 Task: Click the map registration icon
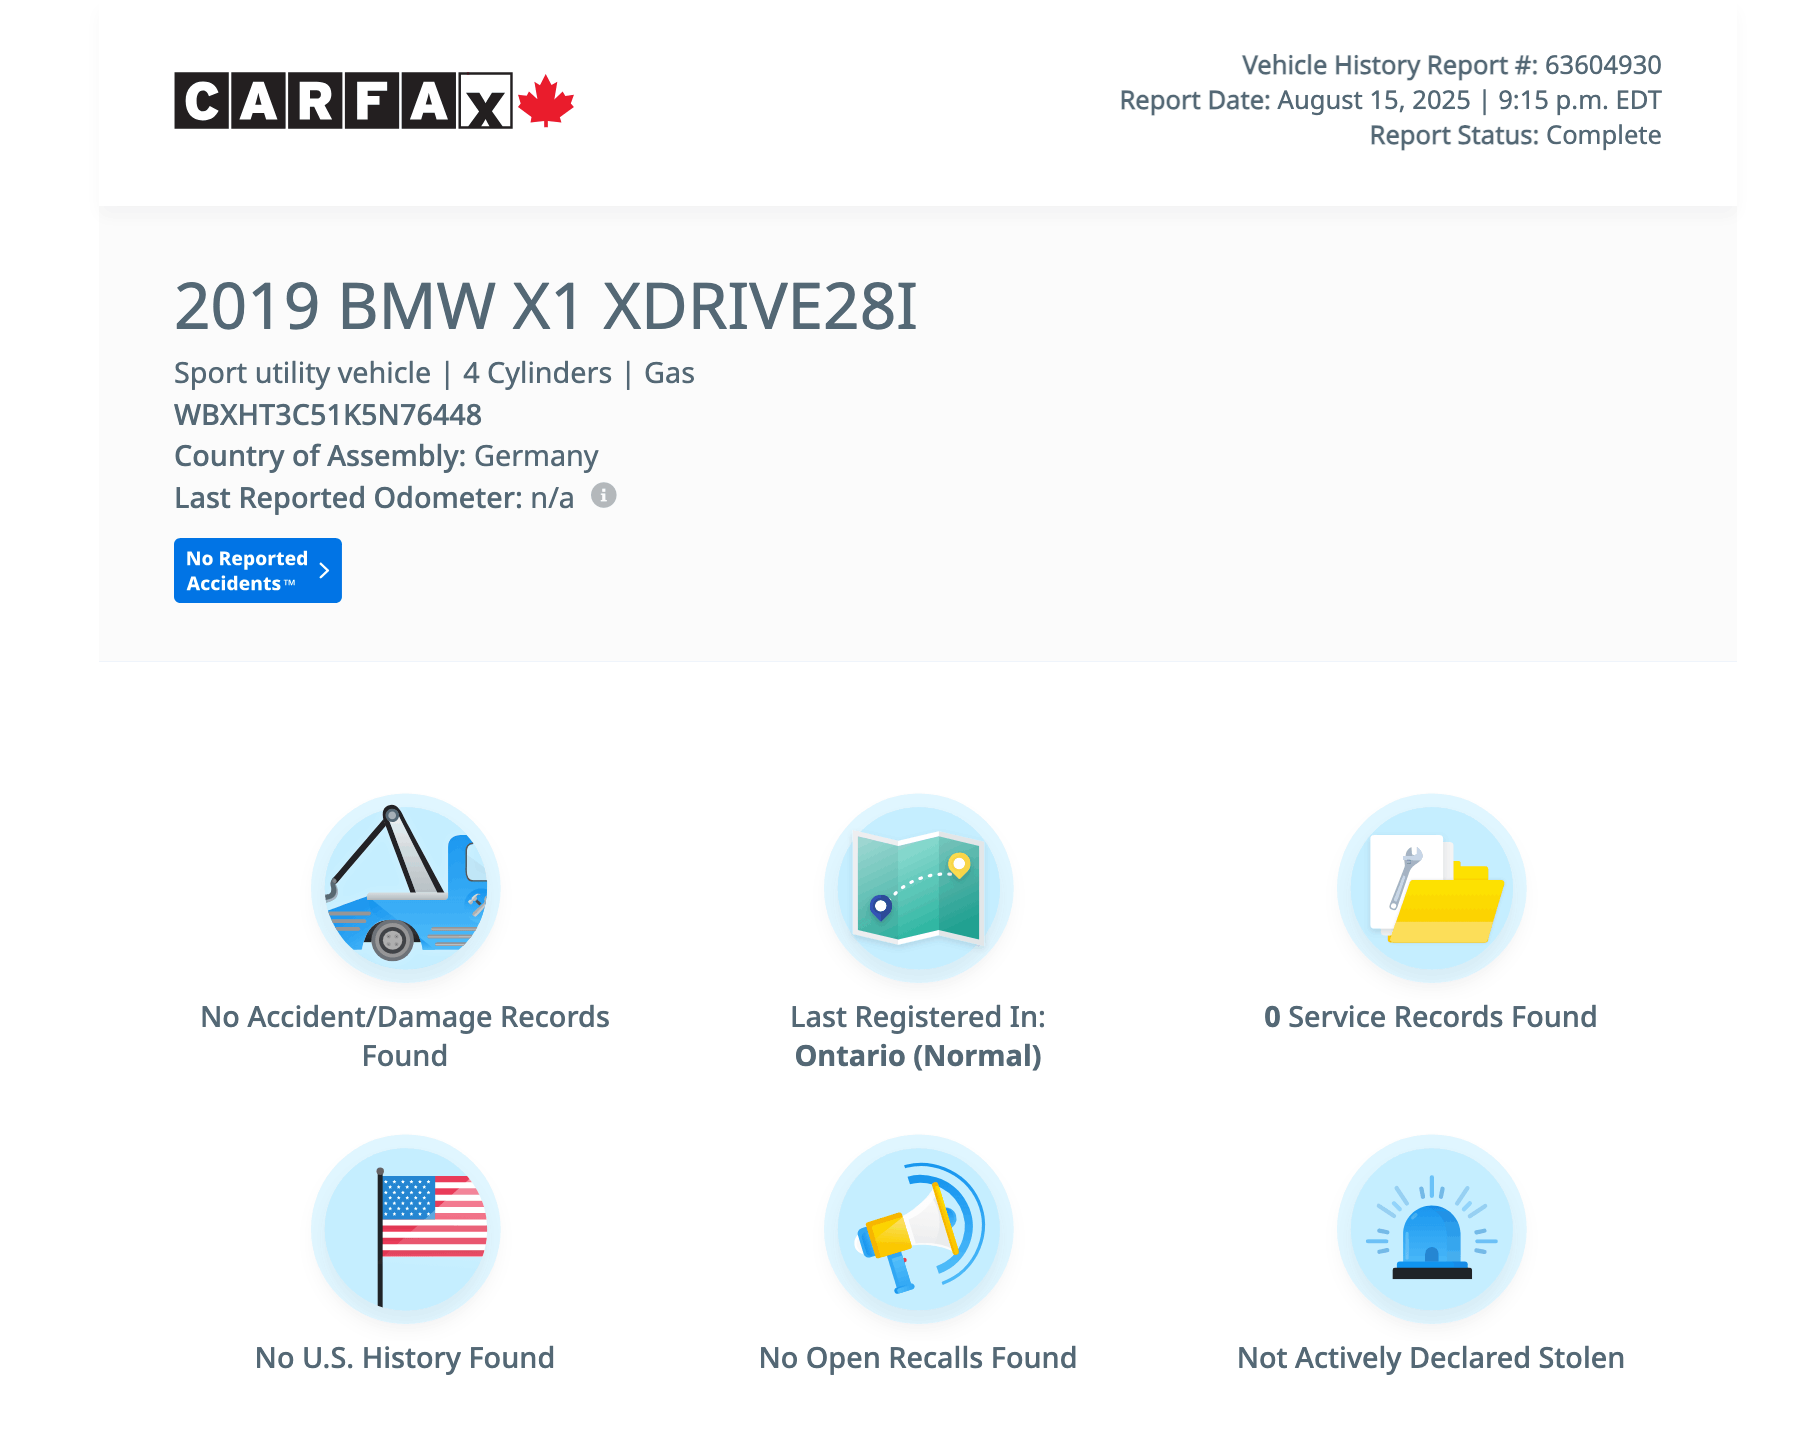click(918, 888)
